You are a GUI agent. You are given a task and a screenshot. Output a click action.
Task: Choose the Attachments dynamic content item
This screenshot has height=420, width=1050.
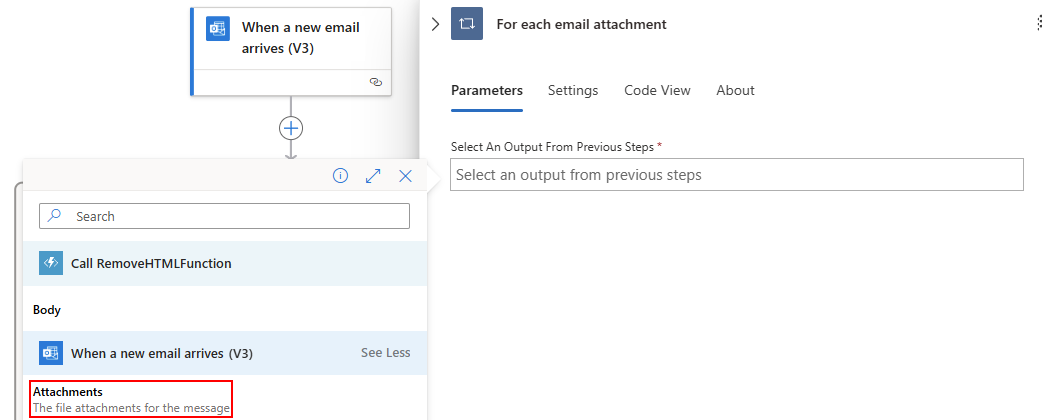click(132, 399)
